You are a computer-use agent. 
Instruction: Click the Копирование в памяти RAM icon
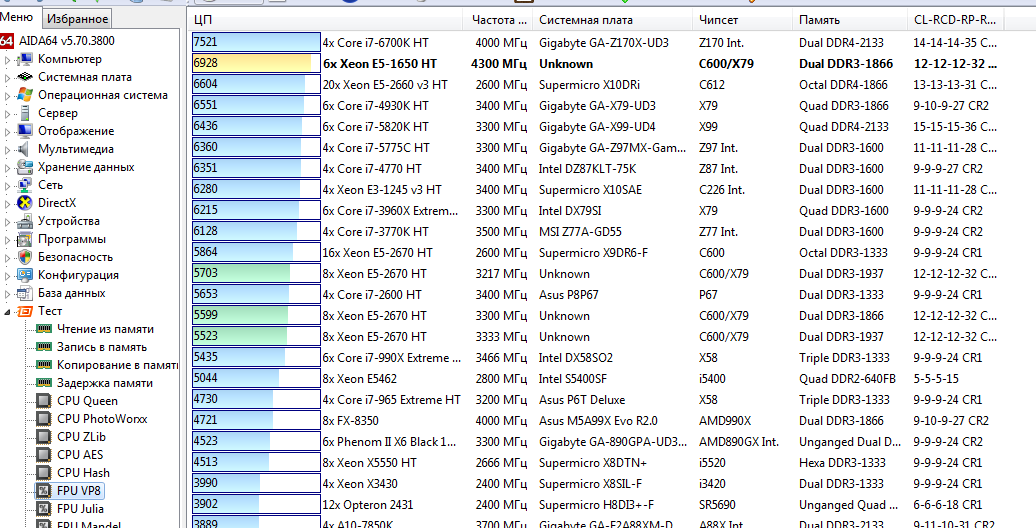point(44,365)
